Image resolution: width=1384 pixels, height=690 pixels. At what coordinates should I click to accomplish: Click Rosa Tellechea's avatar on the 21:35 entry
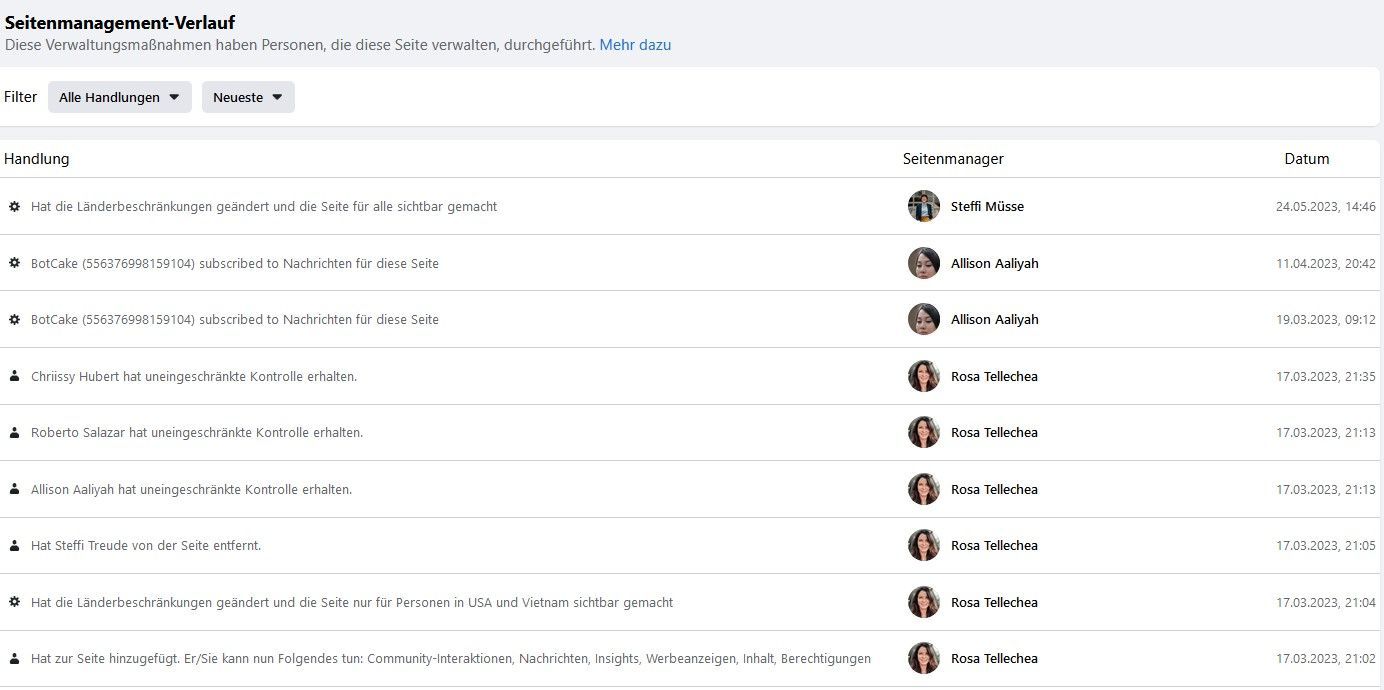coord(923,376)
